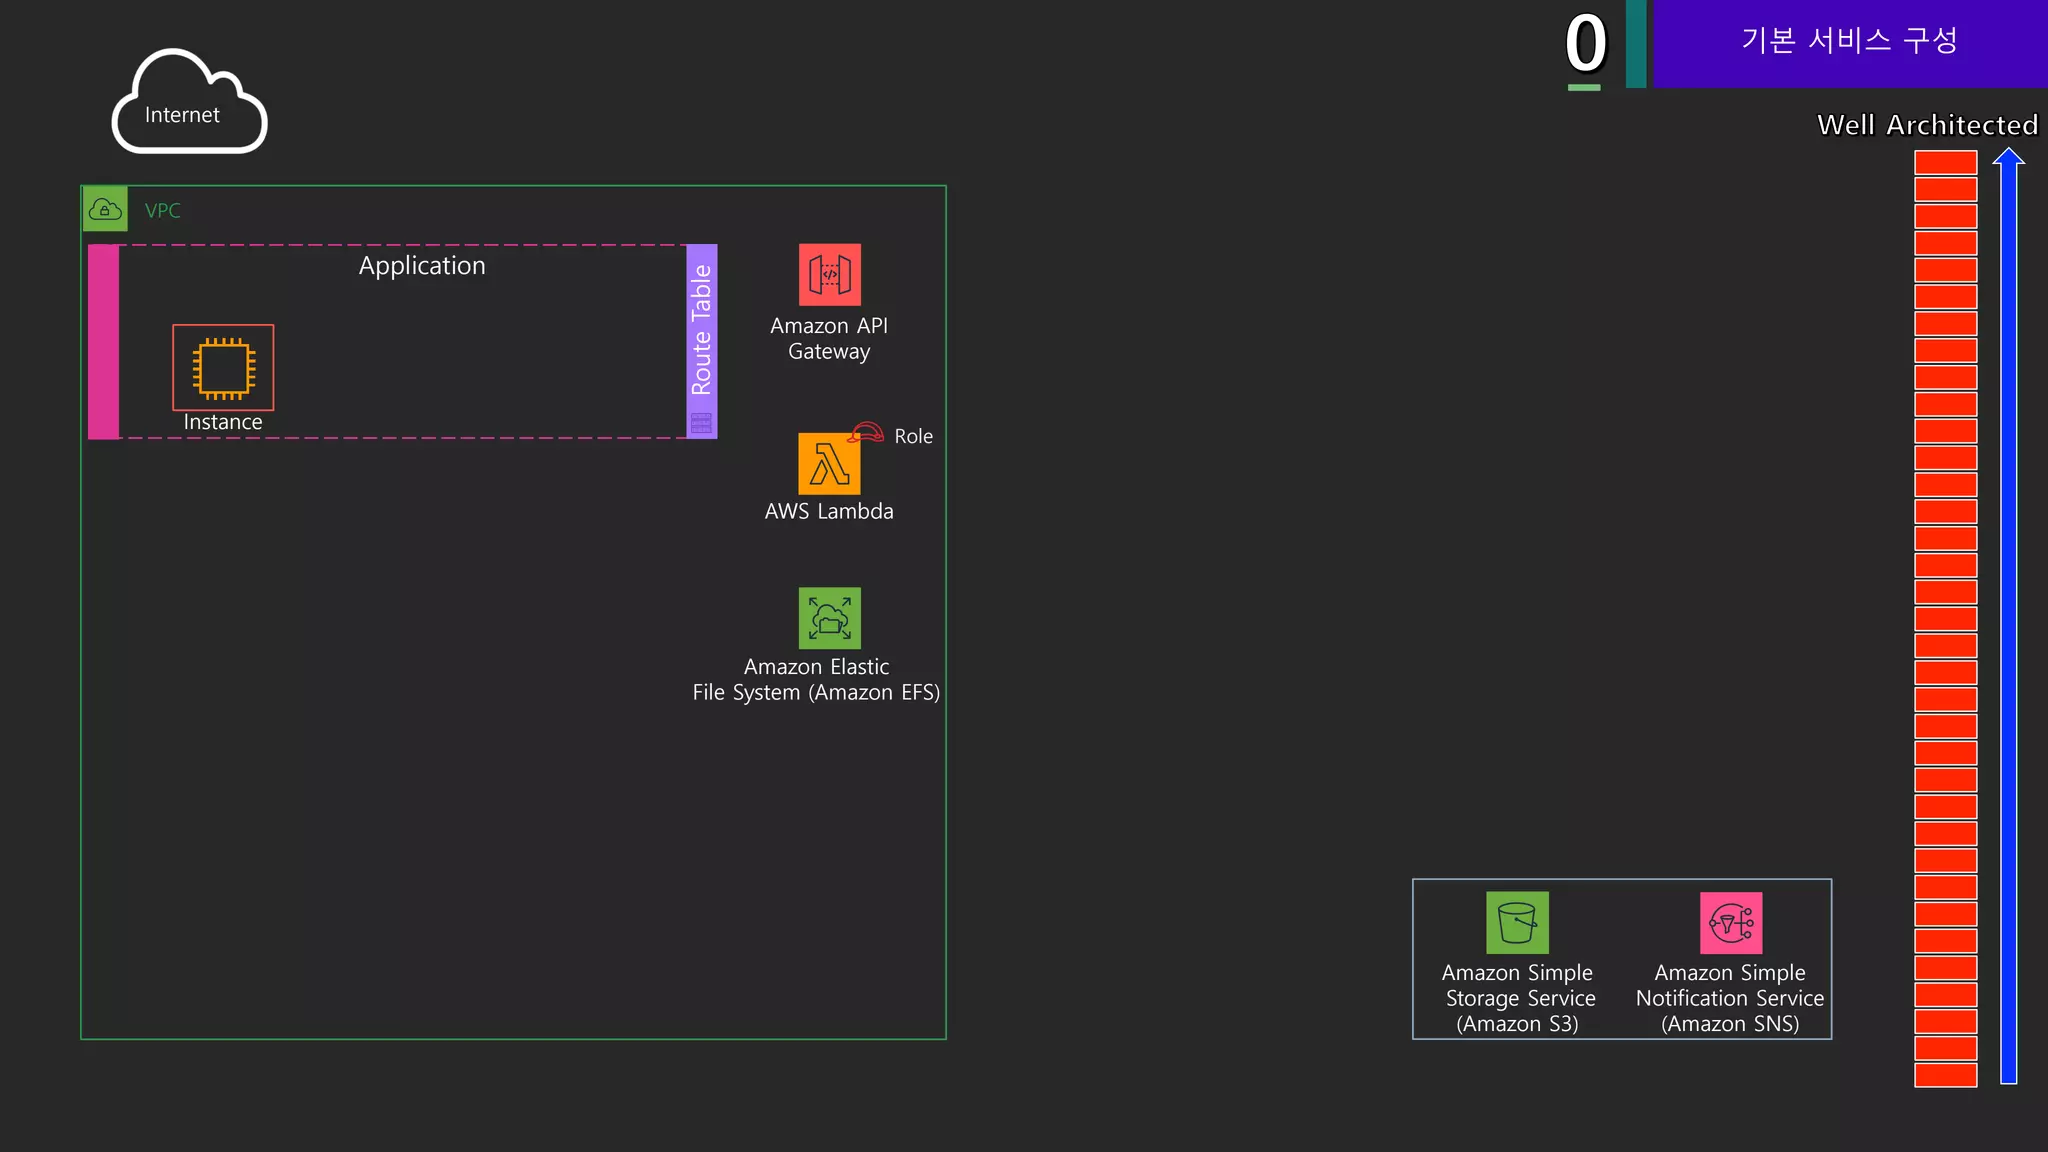Select the Amazon API Gateway icon
2048x1152 pixels.
829,274
